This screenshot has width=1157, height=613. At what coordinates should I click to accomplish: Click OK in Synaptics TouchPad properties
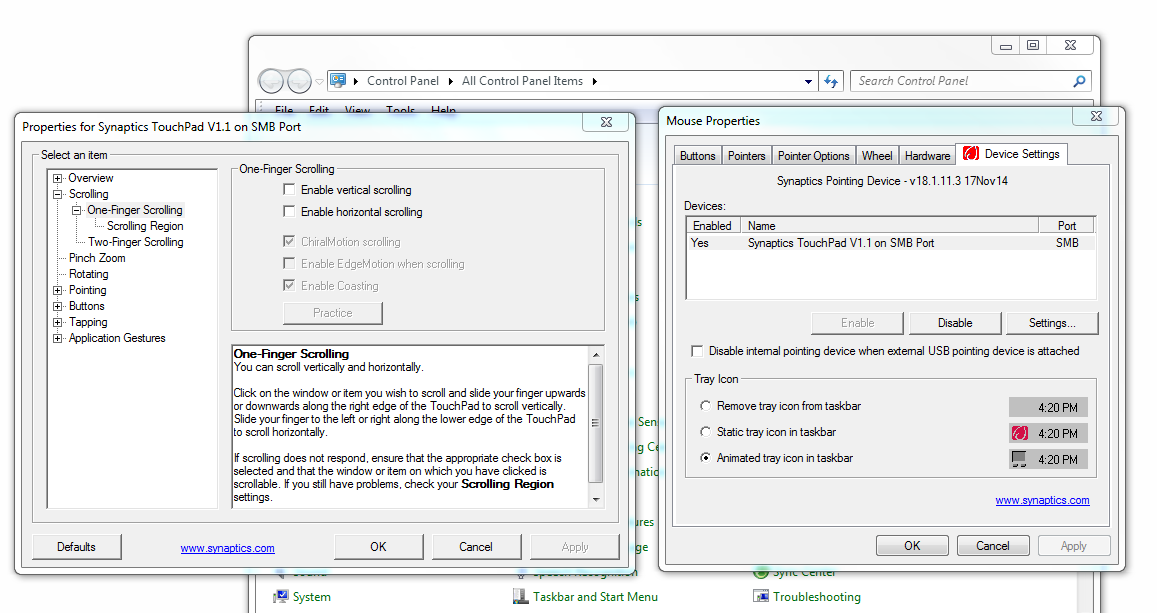click(379, 547)
